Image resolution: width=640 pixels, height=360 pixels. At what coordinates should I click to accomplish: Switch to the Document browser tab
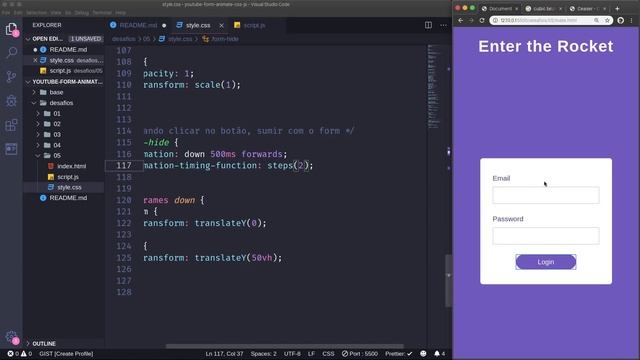(x=500, y=8)
